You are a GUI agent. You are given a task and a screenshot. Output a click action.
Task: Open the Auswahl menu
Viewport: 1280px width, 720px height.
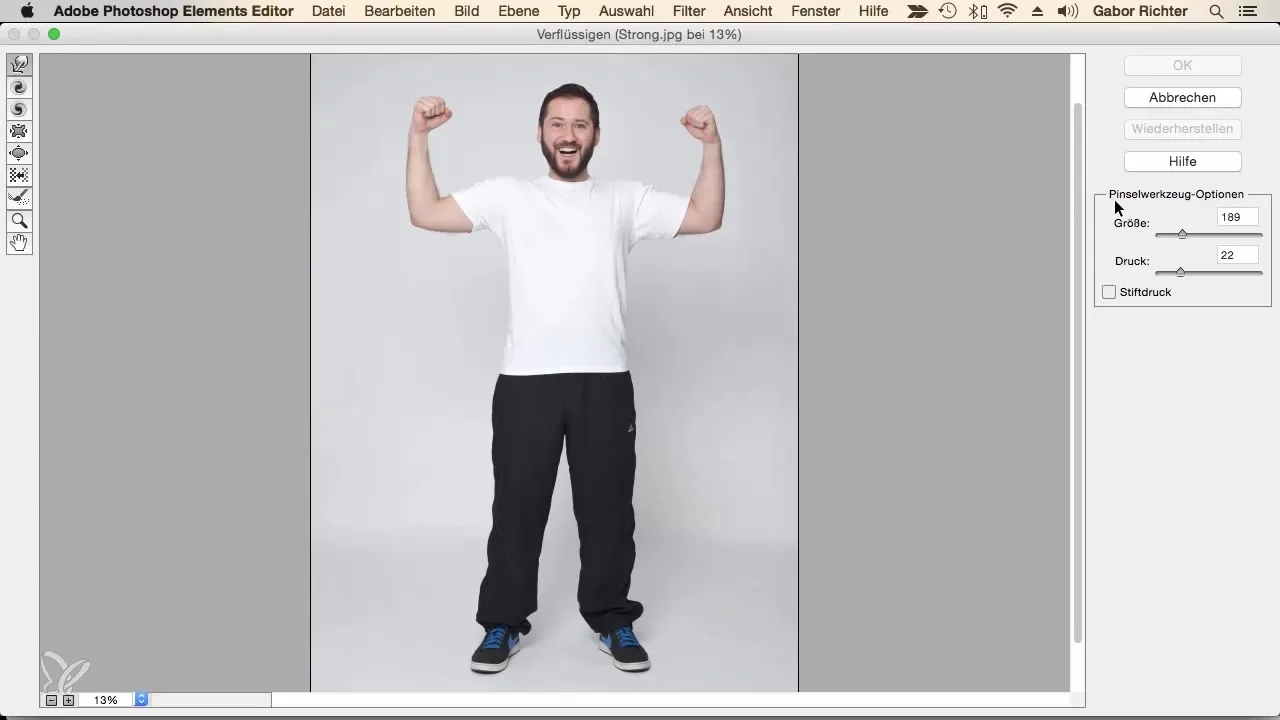[627, 11]
